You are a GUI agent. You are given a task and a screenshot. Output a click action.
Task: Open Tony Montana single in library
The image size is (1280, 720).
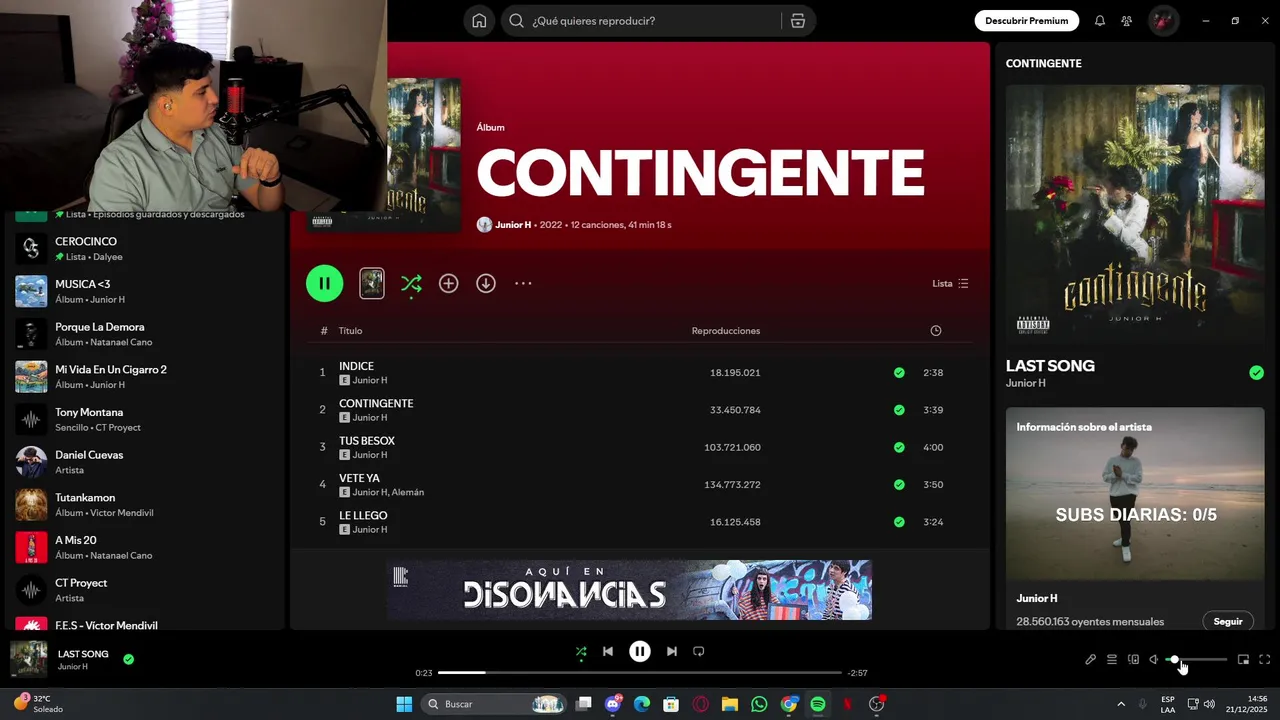[x=145, y=420]
